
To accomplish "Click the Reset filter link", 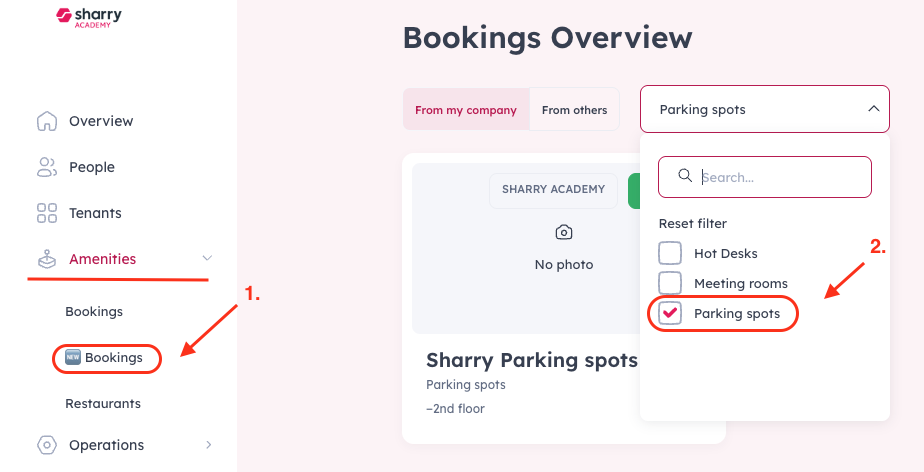I will click(692, 223).
